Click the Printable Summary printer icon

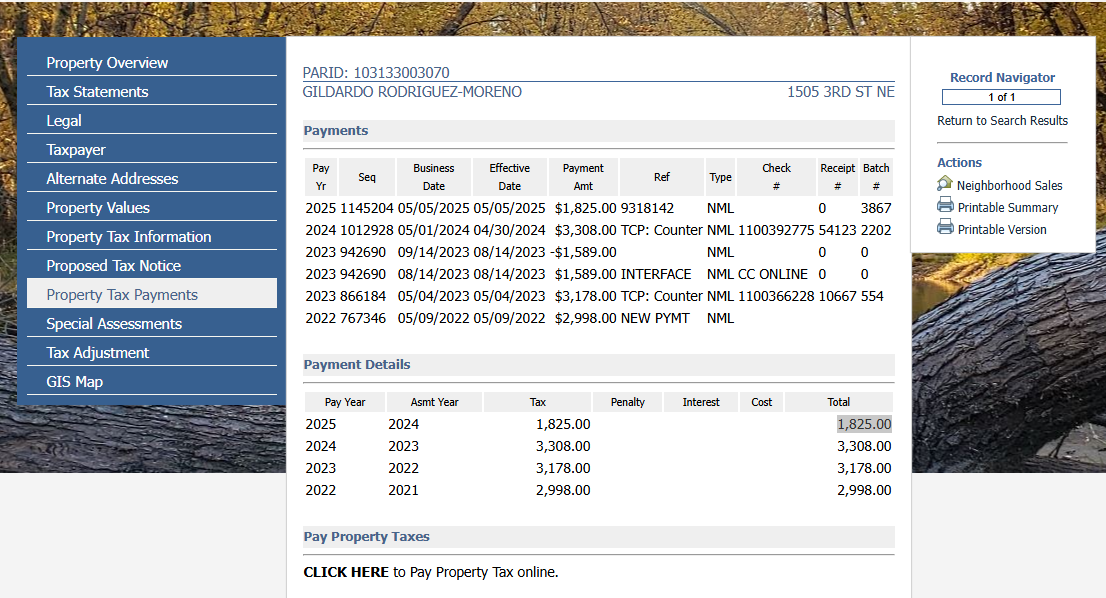click(x=945, y=206)
